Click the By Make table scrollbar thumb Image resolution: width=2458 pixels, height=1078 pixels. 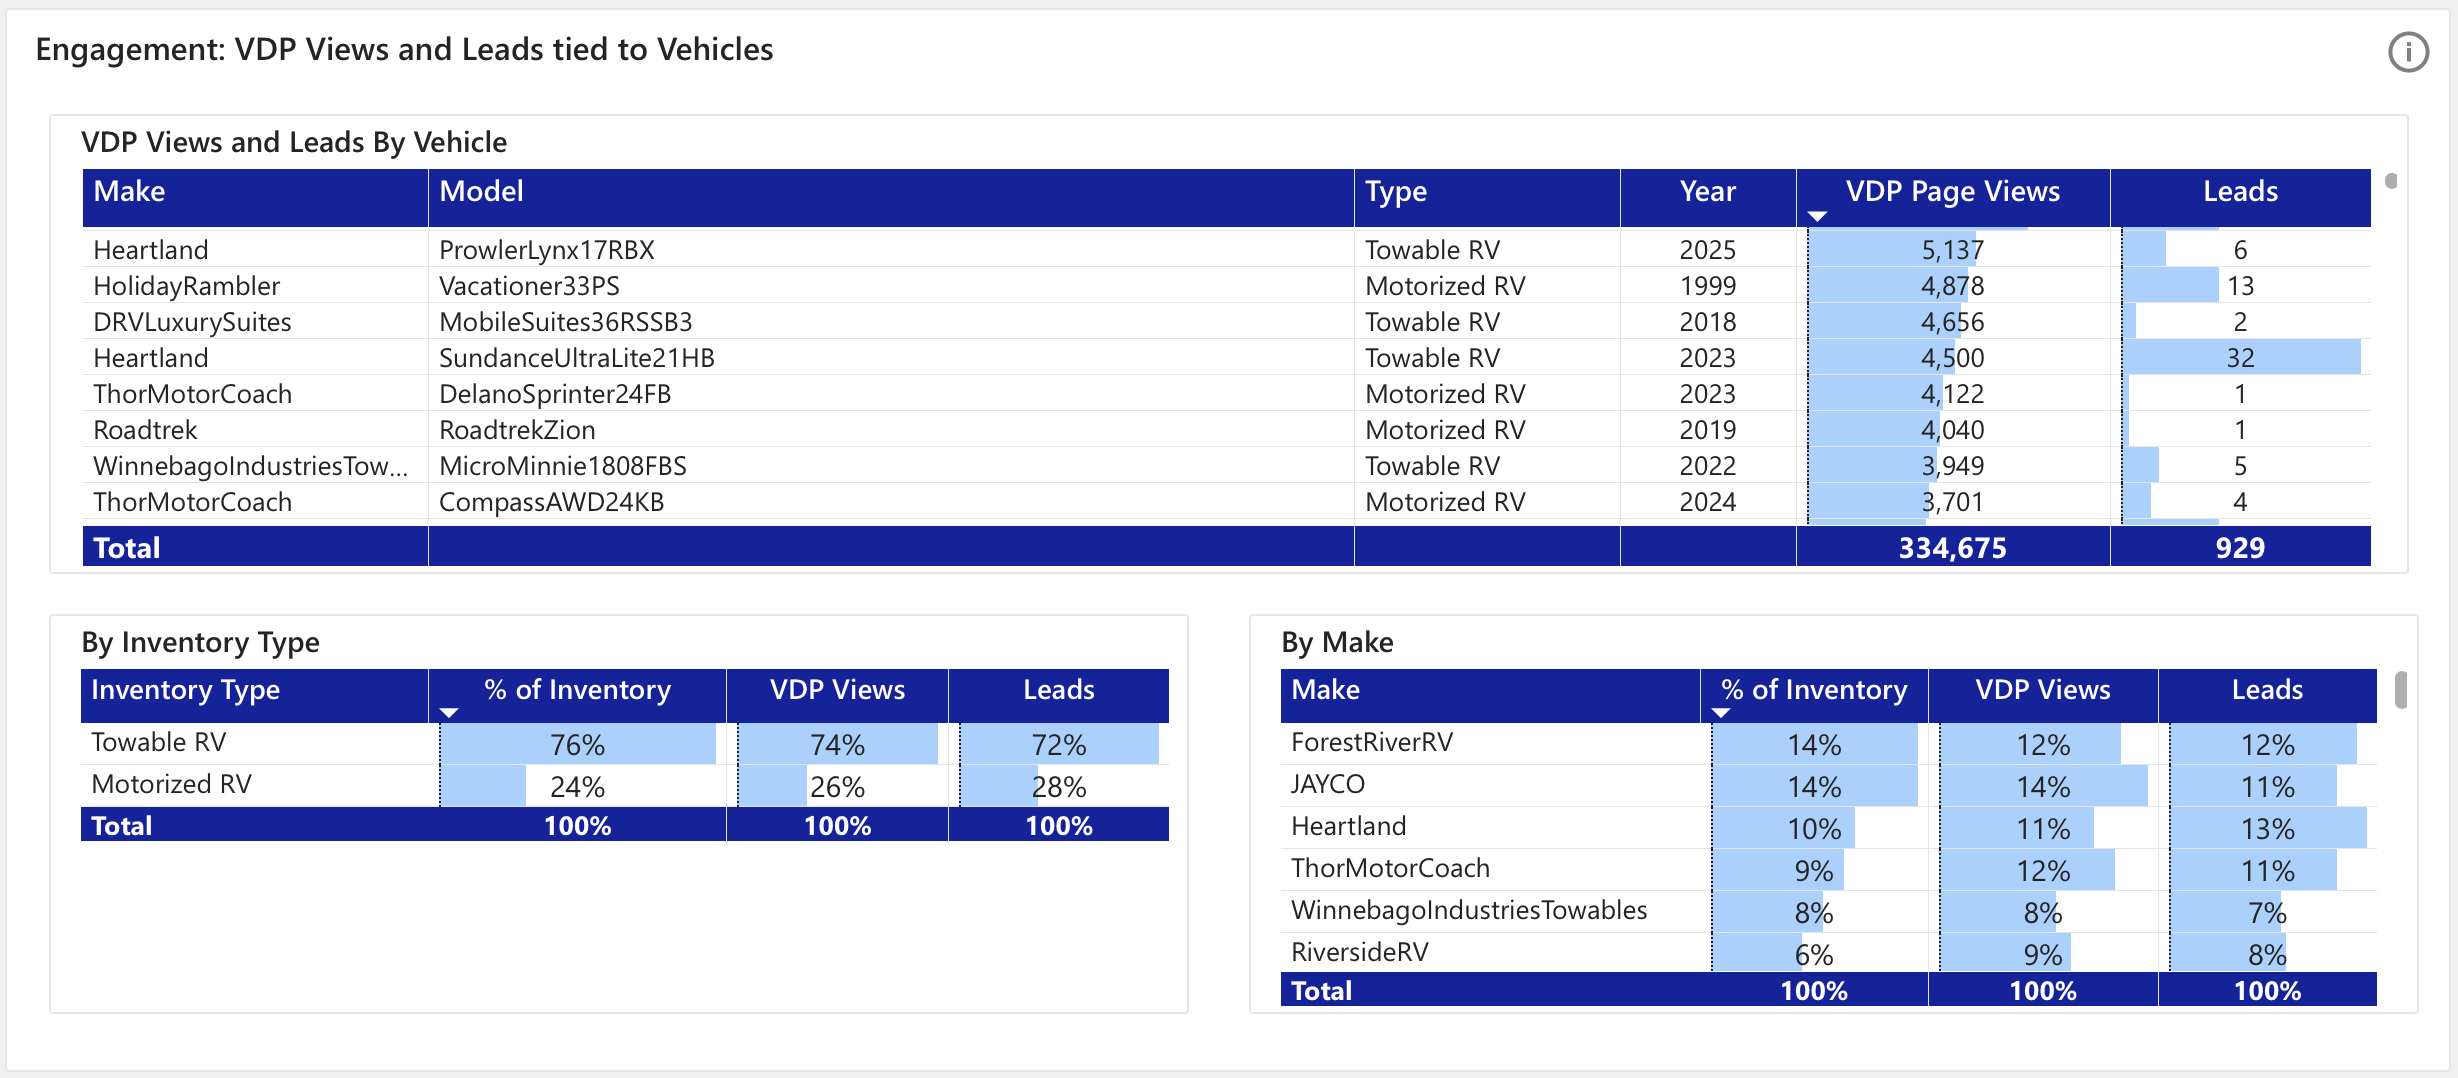pos(2400,690)
